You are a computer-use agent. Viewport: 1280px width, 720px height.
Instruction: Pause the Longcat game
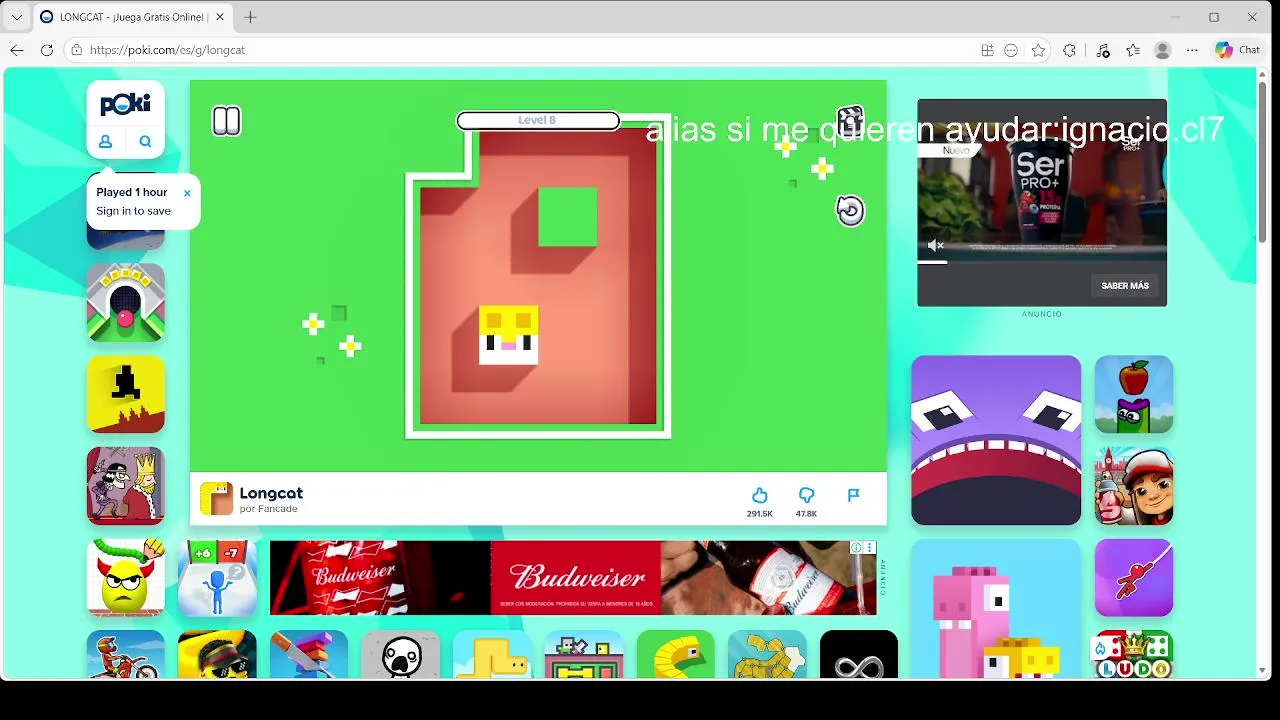click(x=227, y=122)
